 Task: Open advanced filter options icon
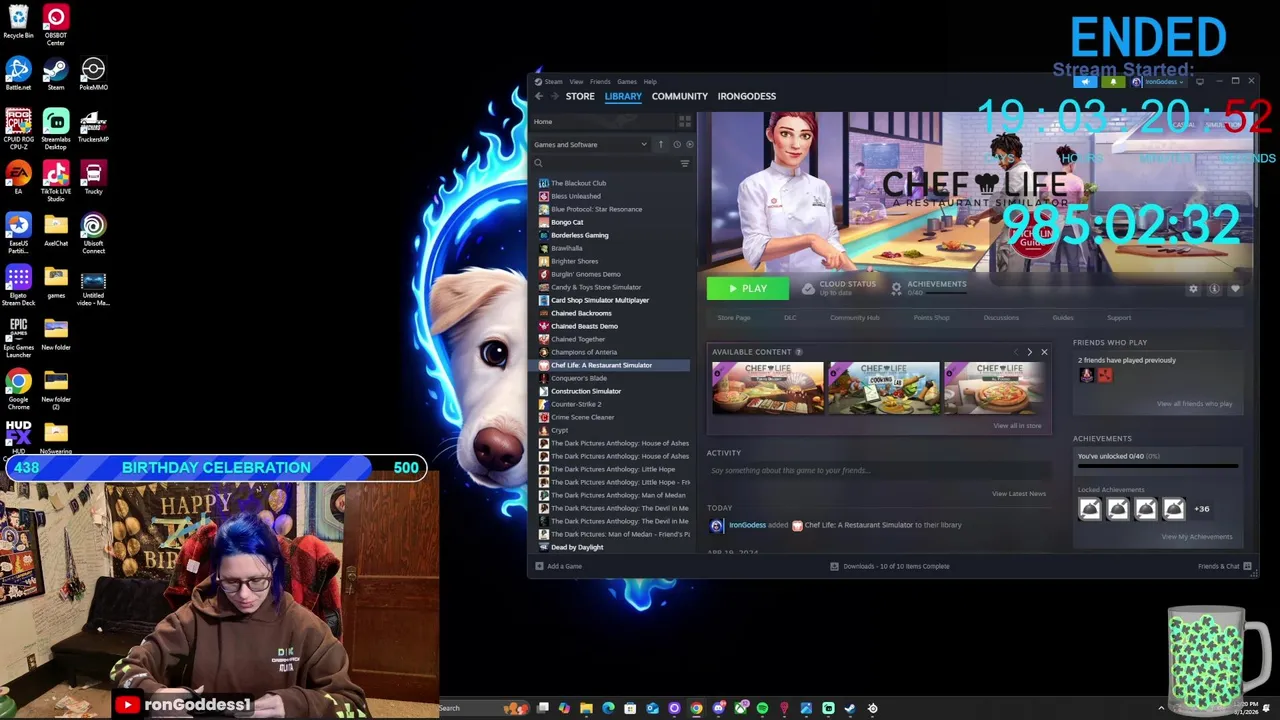pos(685,163)
